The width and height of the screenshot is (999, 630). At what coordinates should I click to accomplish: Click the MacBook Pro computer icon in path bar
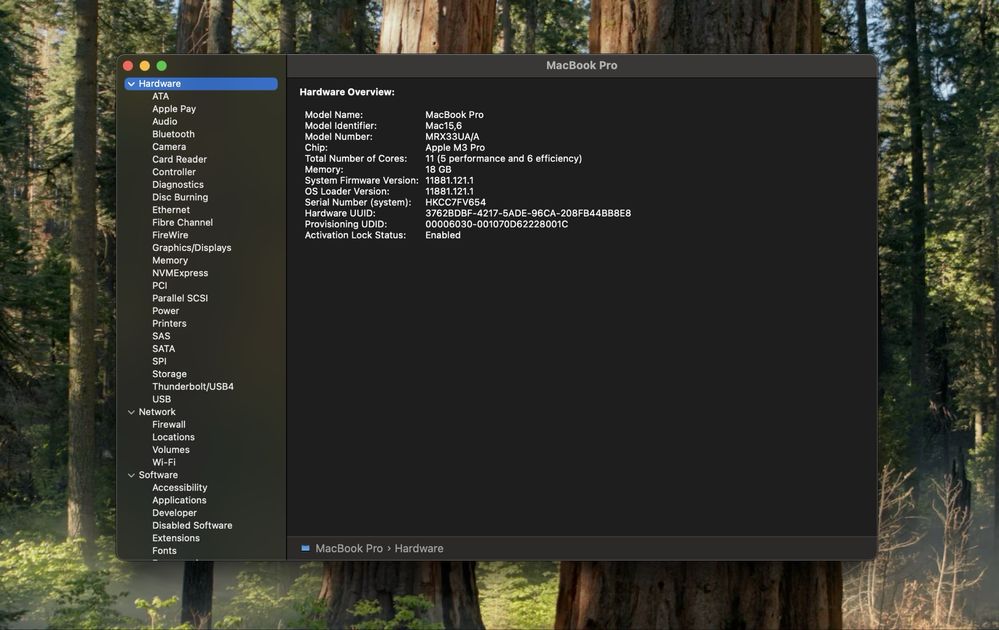[x=305, y=548]
